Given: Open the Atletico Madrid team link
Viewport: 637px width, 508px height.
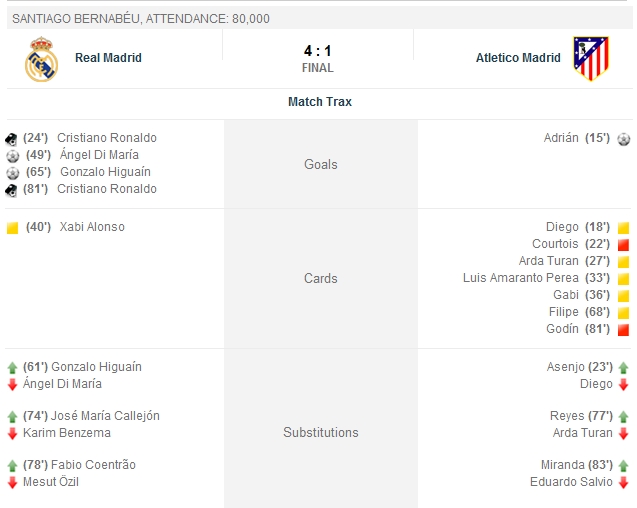Looking at the screenshot, I should point(518,58).
